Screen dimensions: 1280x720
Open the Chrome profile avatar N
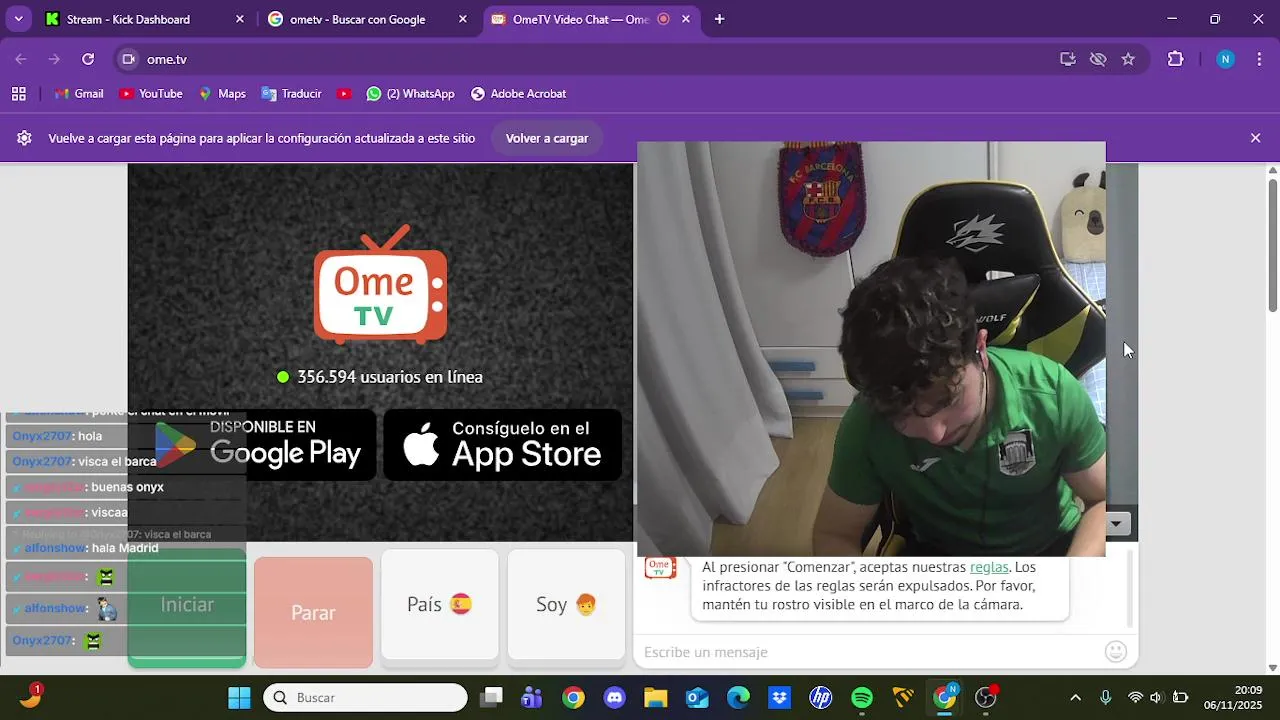click(1225, 59)
